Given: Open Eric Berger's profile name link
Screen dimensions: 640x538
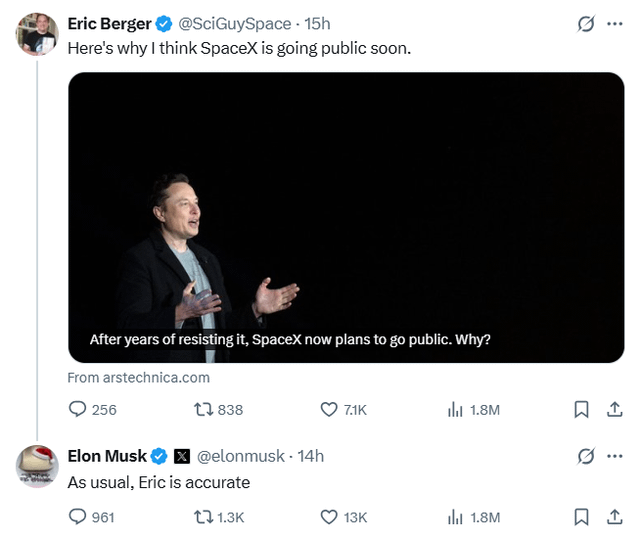Looking at the screenshot, I should [109, 23].
